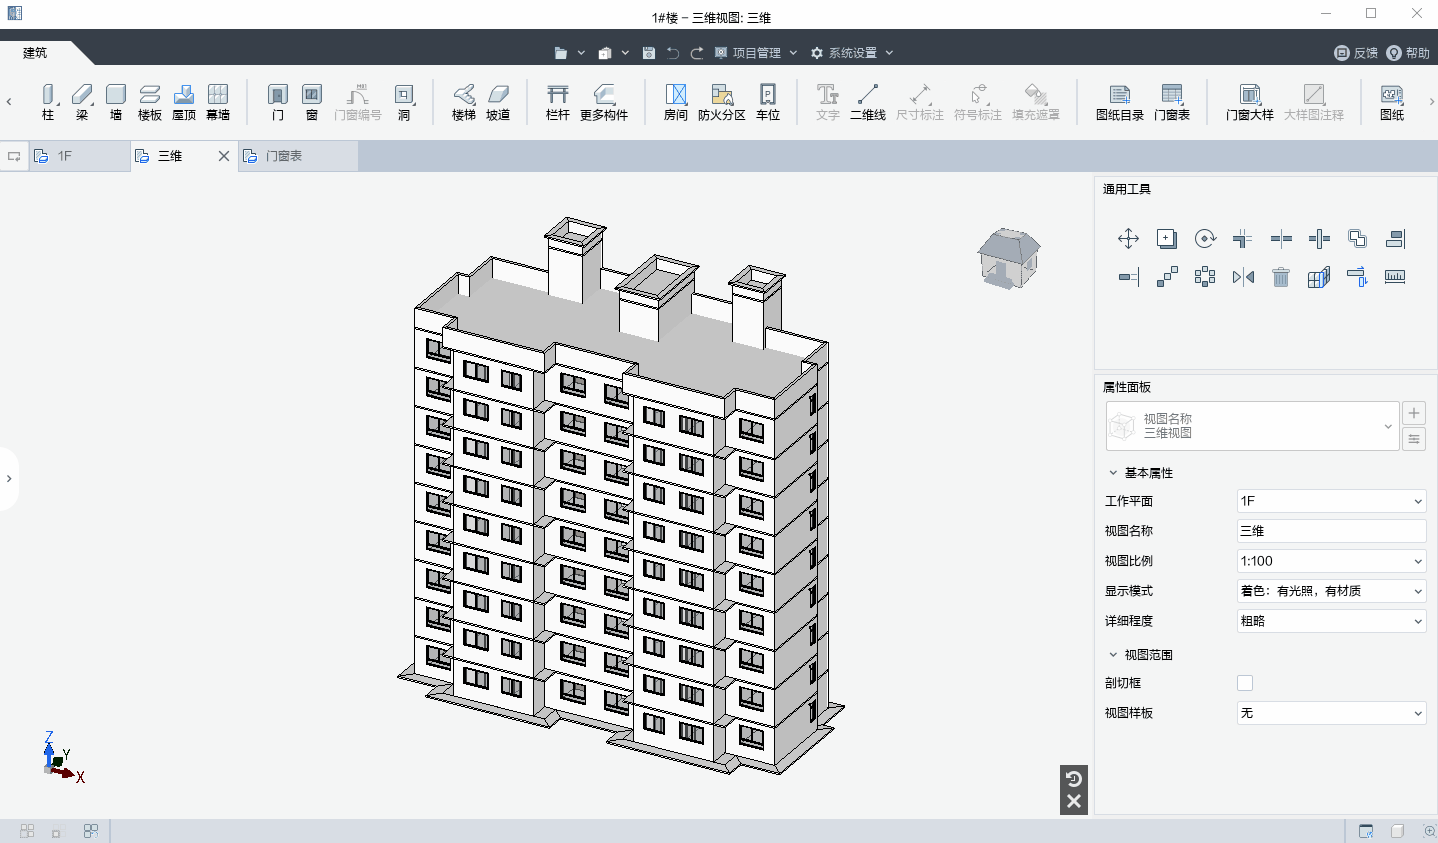Select the corner trim tool in 通用工具
Screen dimensions: 1438x843
click(1243, 238)
